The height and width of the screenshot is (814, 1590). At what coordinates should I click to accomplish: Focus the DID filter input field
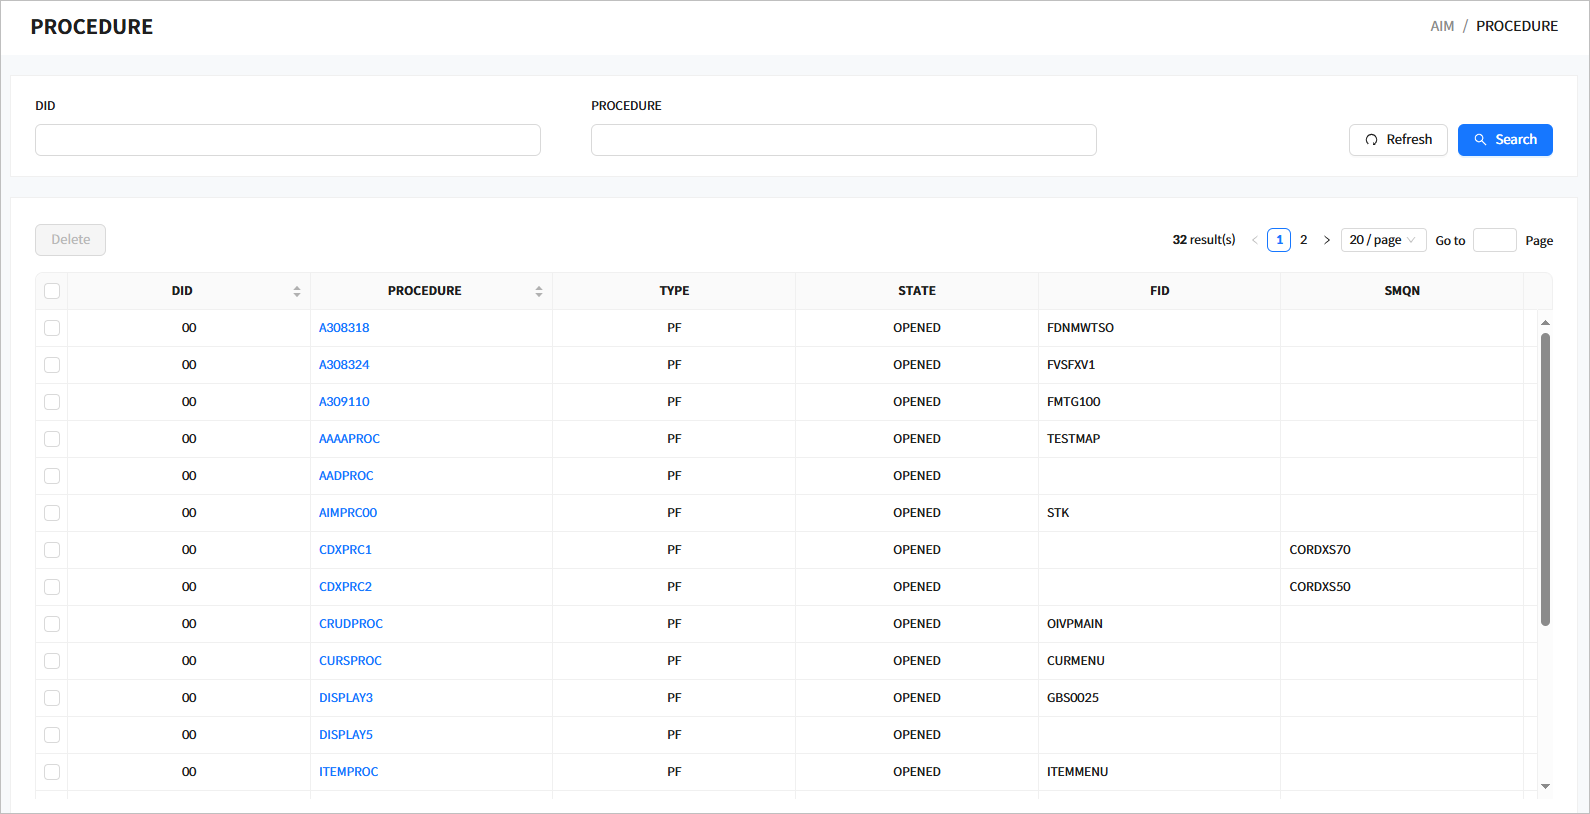(x=288, y=140)
